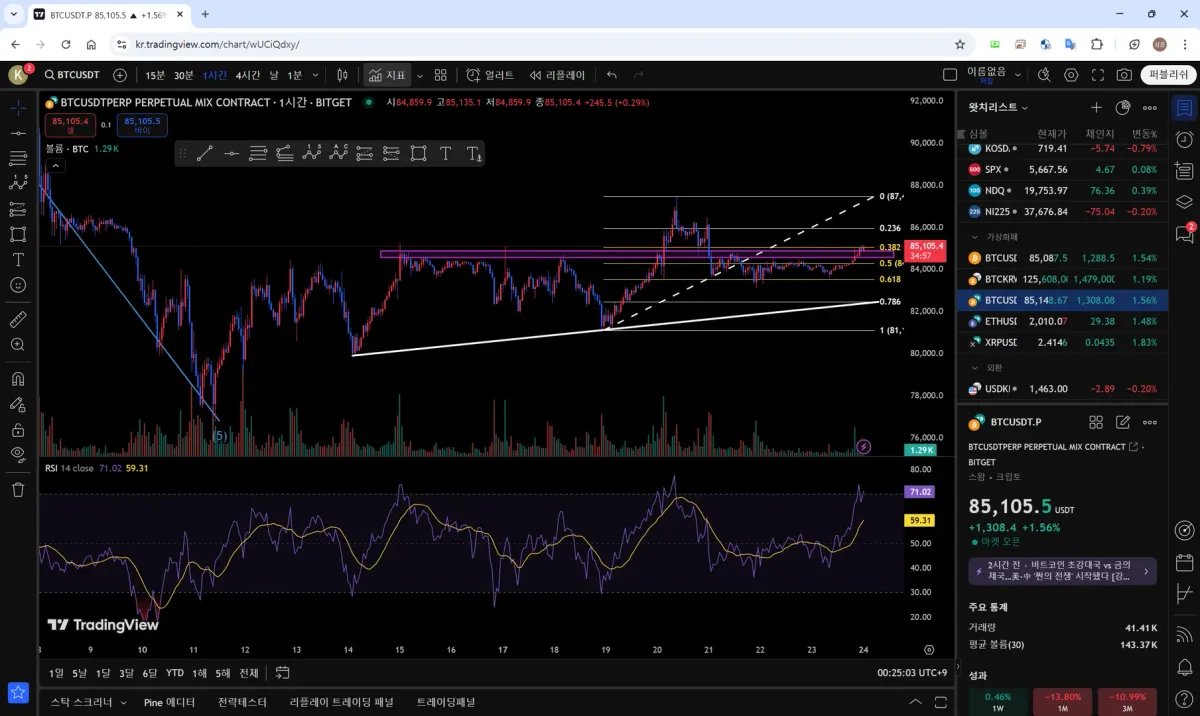Screen dimensions: 1200x716
Task: Toggle stay in drawing mode pencil-lock
Action: [x=18, y=404]
